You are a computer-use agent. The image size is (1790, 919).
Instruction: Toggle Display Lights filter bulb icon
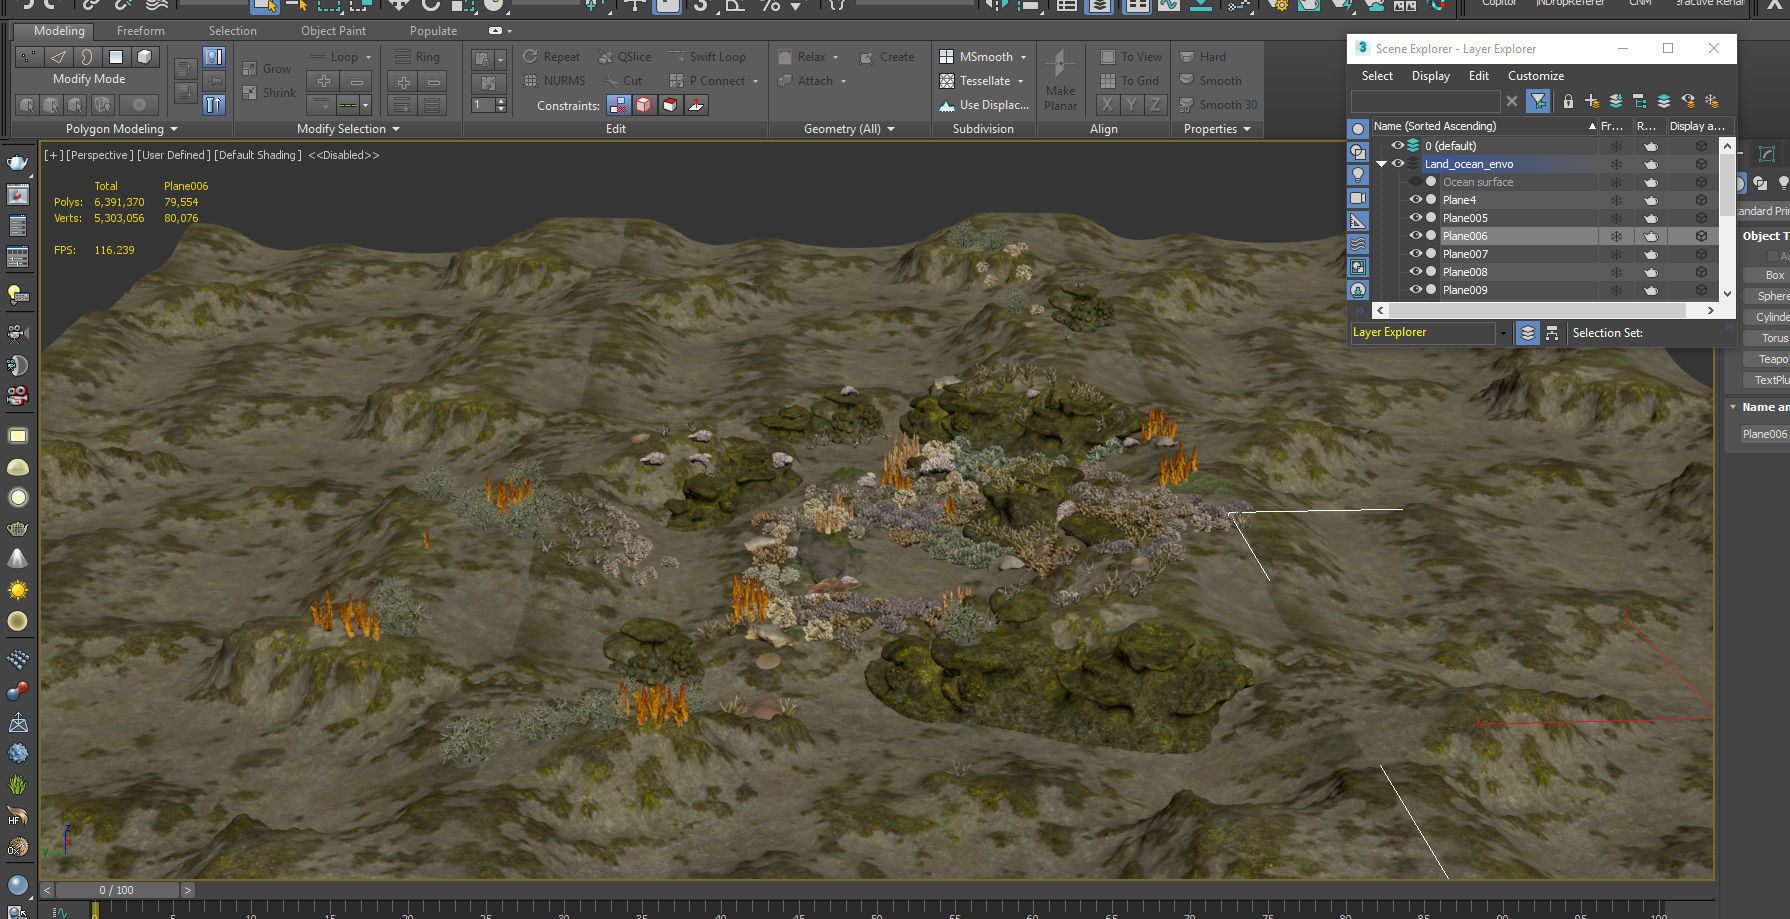pyautogui.click(x=1358, y=175)
